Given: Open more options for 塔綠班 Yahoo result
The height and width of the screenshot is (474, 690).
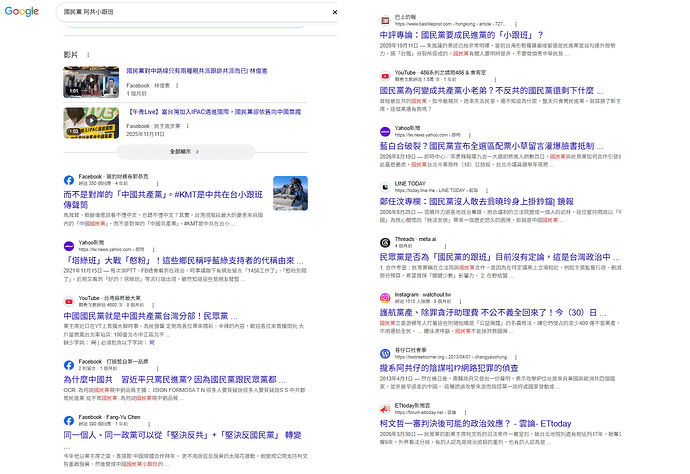Looking at the screenshot, I should point(153,250).
